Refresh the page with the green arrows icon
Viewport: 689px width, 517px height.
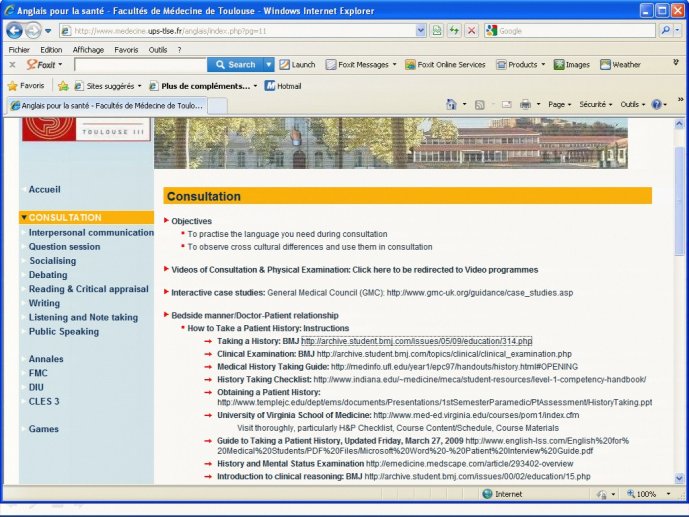click(x=454, y=31)
